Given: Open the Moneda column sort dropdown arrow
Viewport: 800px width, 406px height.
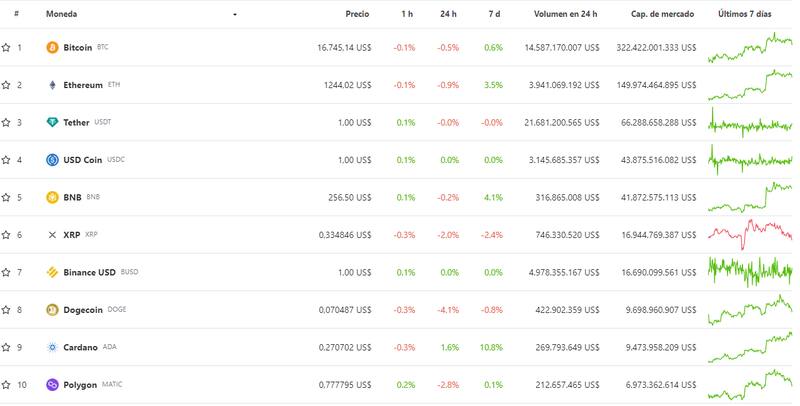Looking at the screenshot, I should pos(235,15).
